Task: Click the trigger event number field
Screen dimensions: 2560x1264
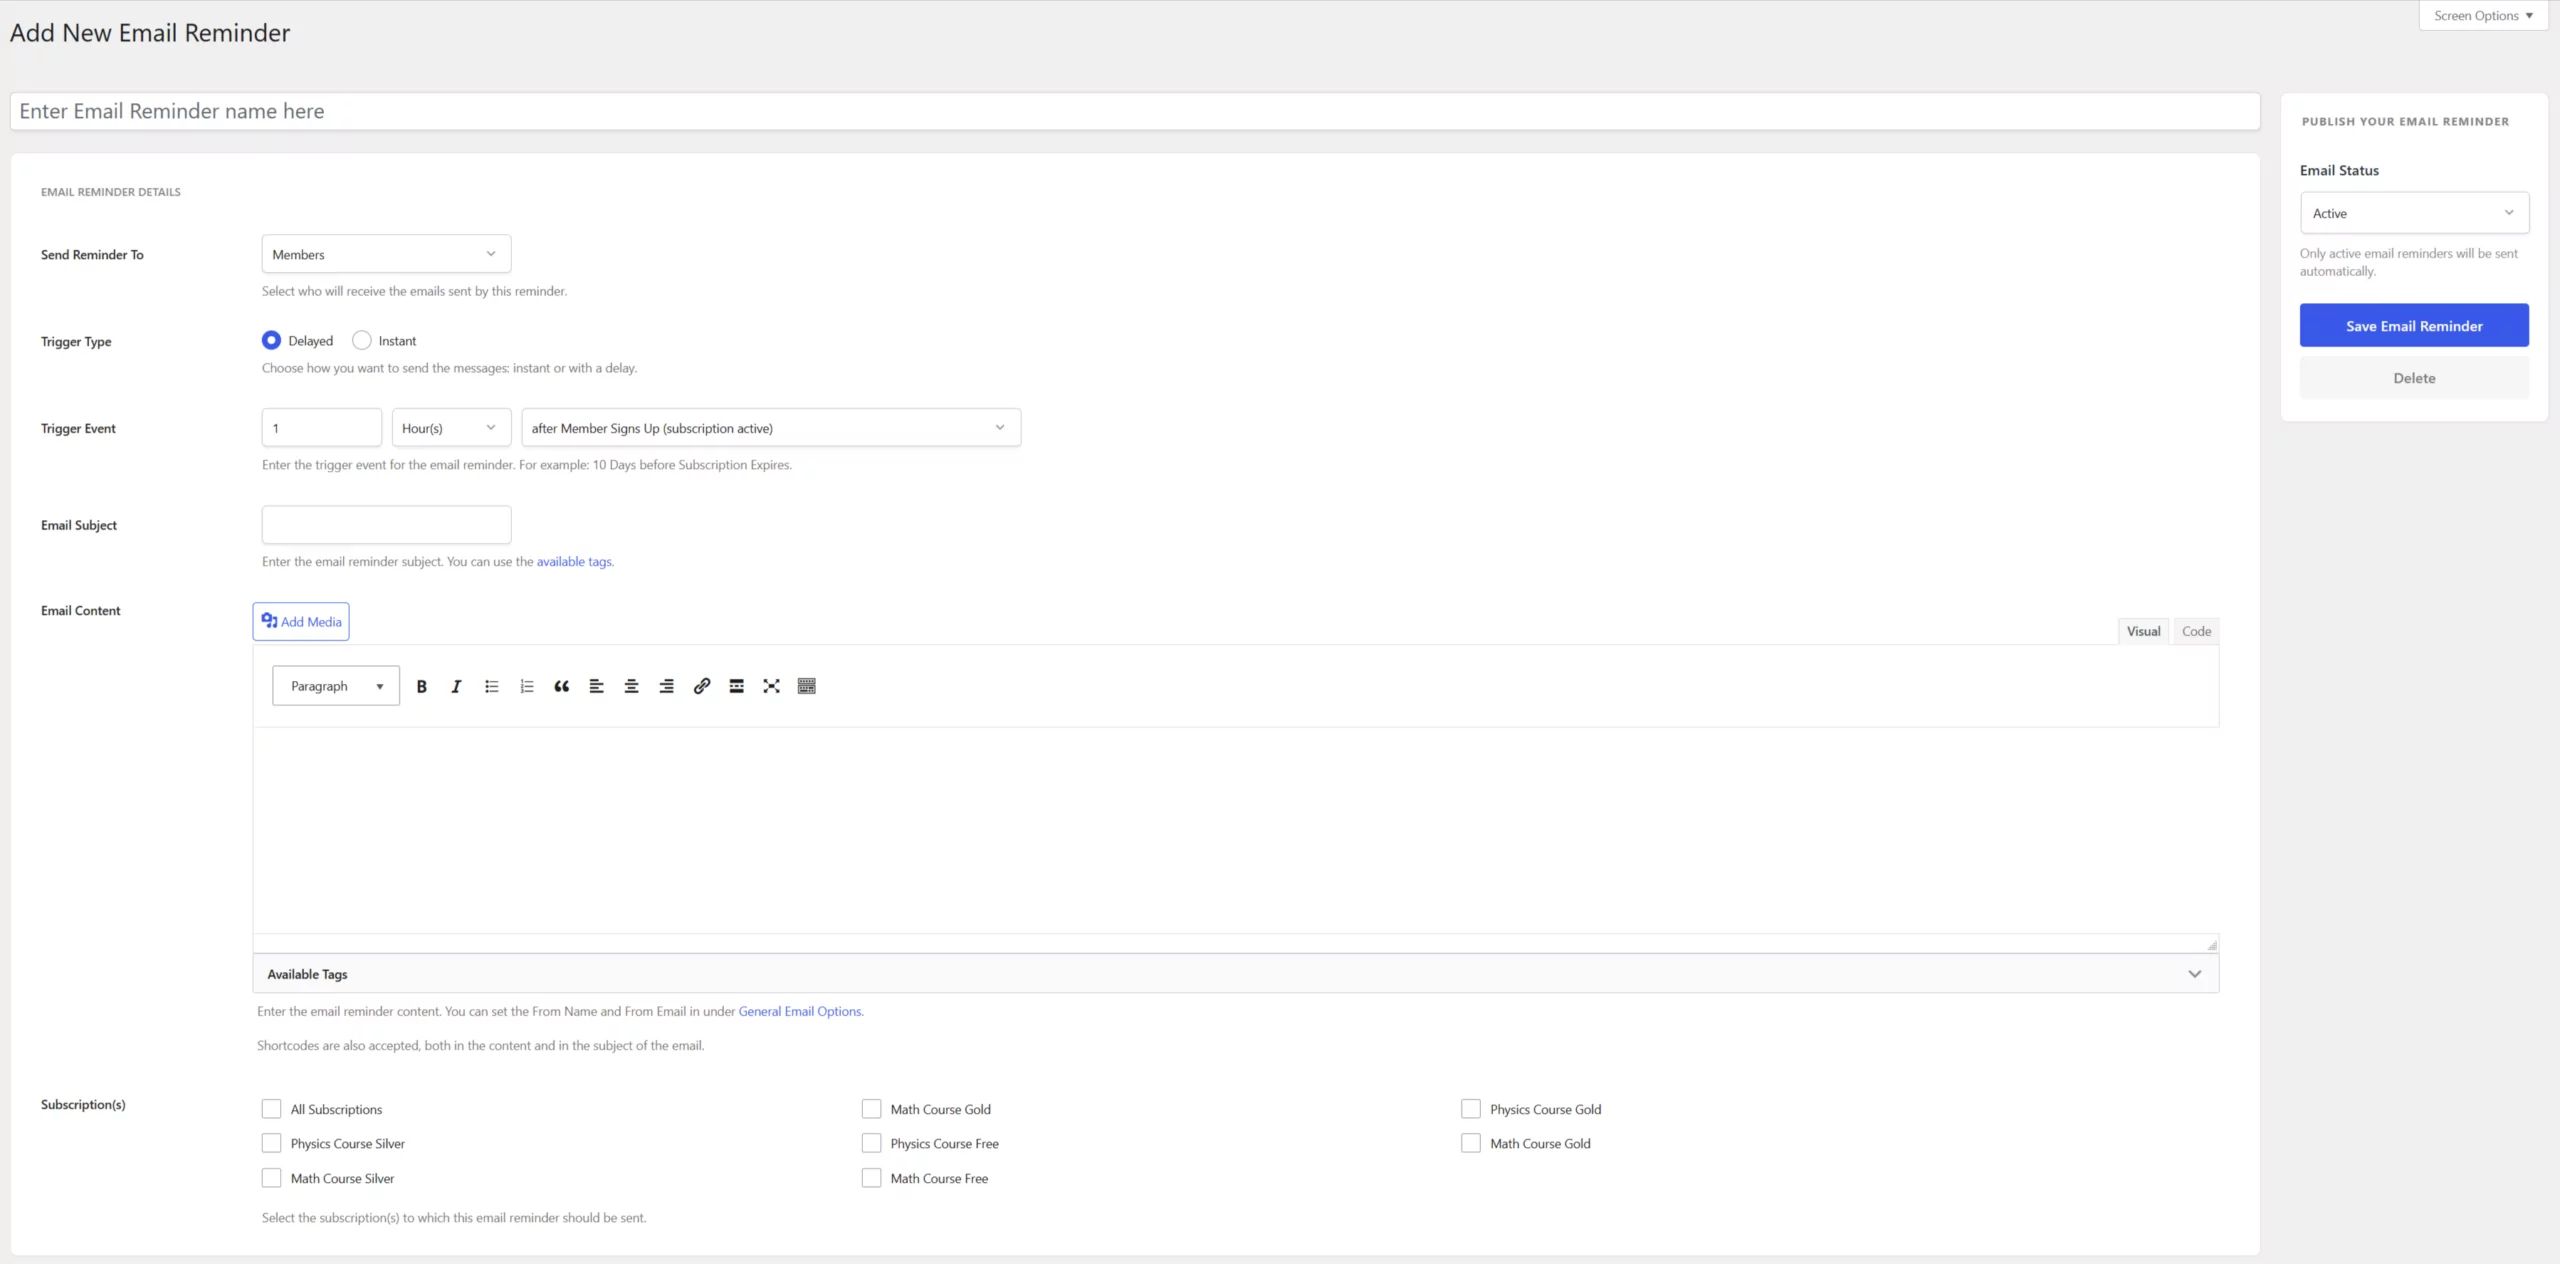Action: [x=321, y=428]
